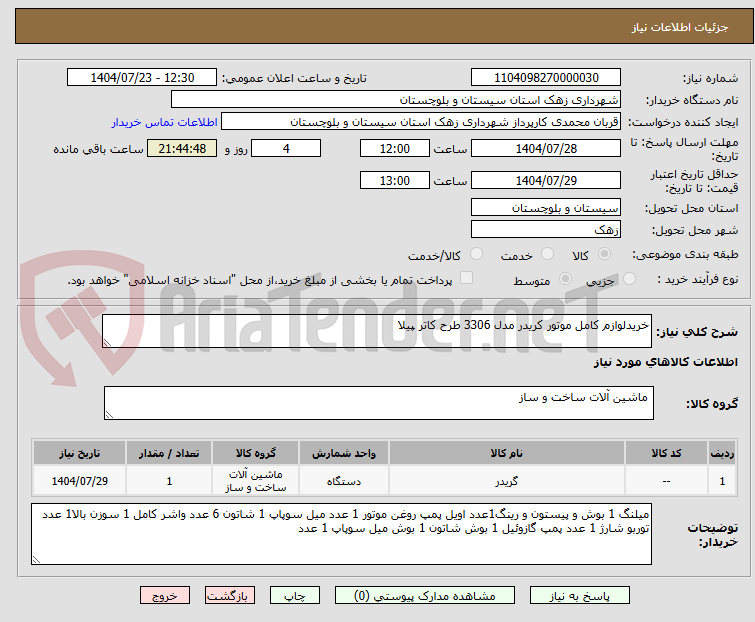Click the table گروه کالا column header
This screenshot has height=622, width=755.
256,453
